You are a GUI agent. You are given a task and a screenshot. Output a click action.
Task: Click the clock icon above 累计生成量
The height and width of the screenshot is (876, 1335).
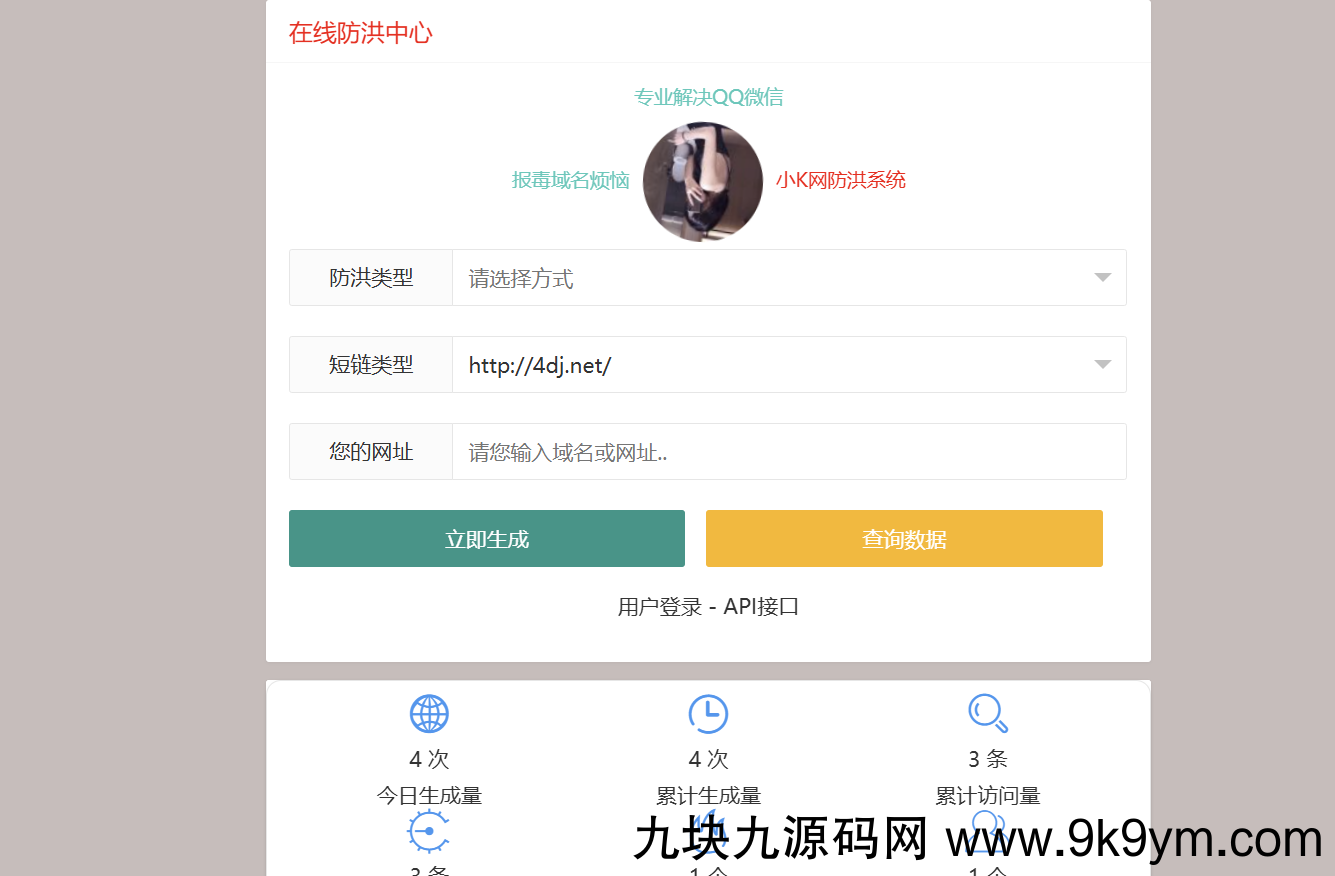click(709, 713)
